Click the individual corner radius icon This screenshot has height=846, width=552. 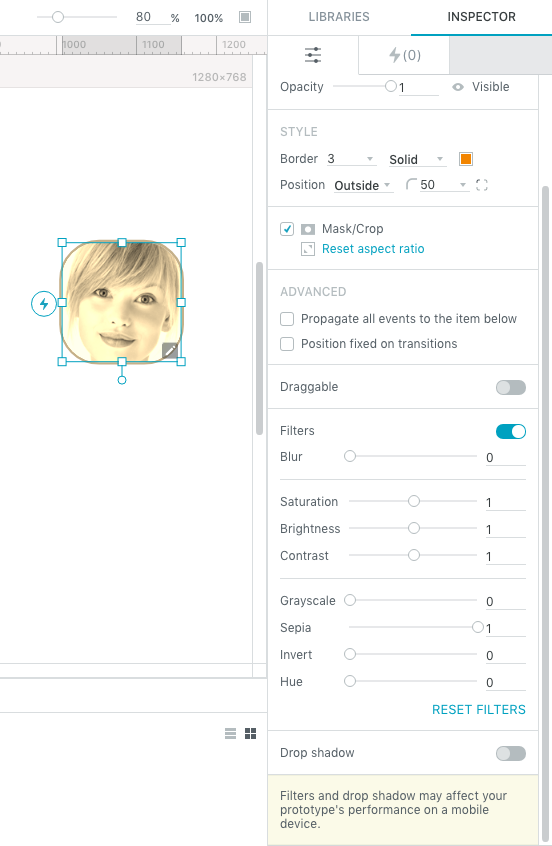tap(482, 185)
